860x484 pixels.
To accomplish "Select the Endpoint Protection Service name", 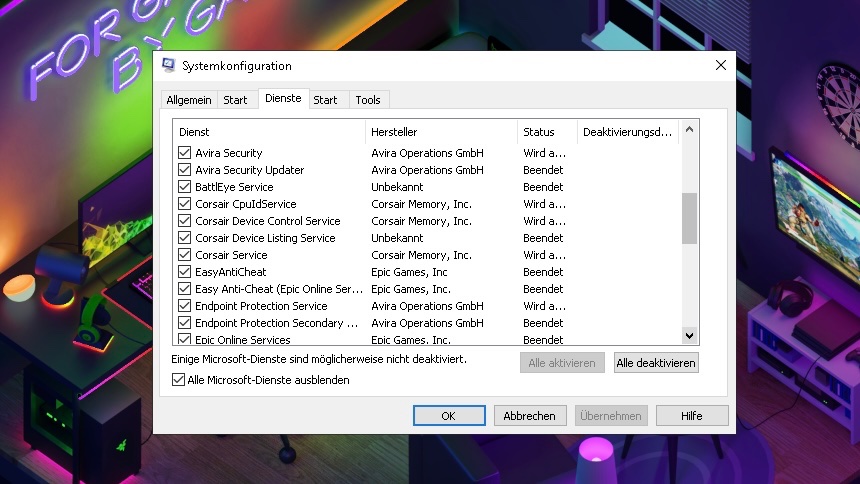I will click(261, 306).
